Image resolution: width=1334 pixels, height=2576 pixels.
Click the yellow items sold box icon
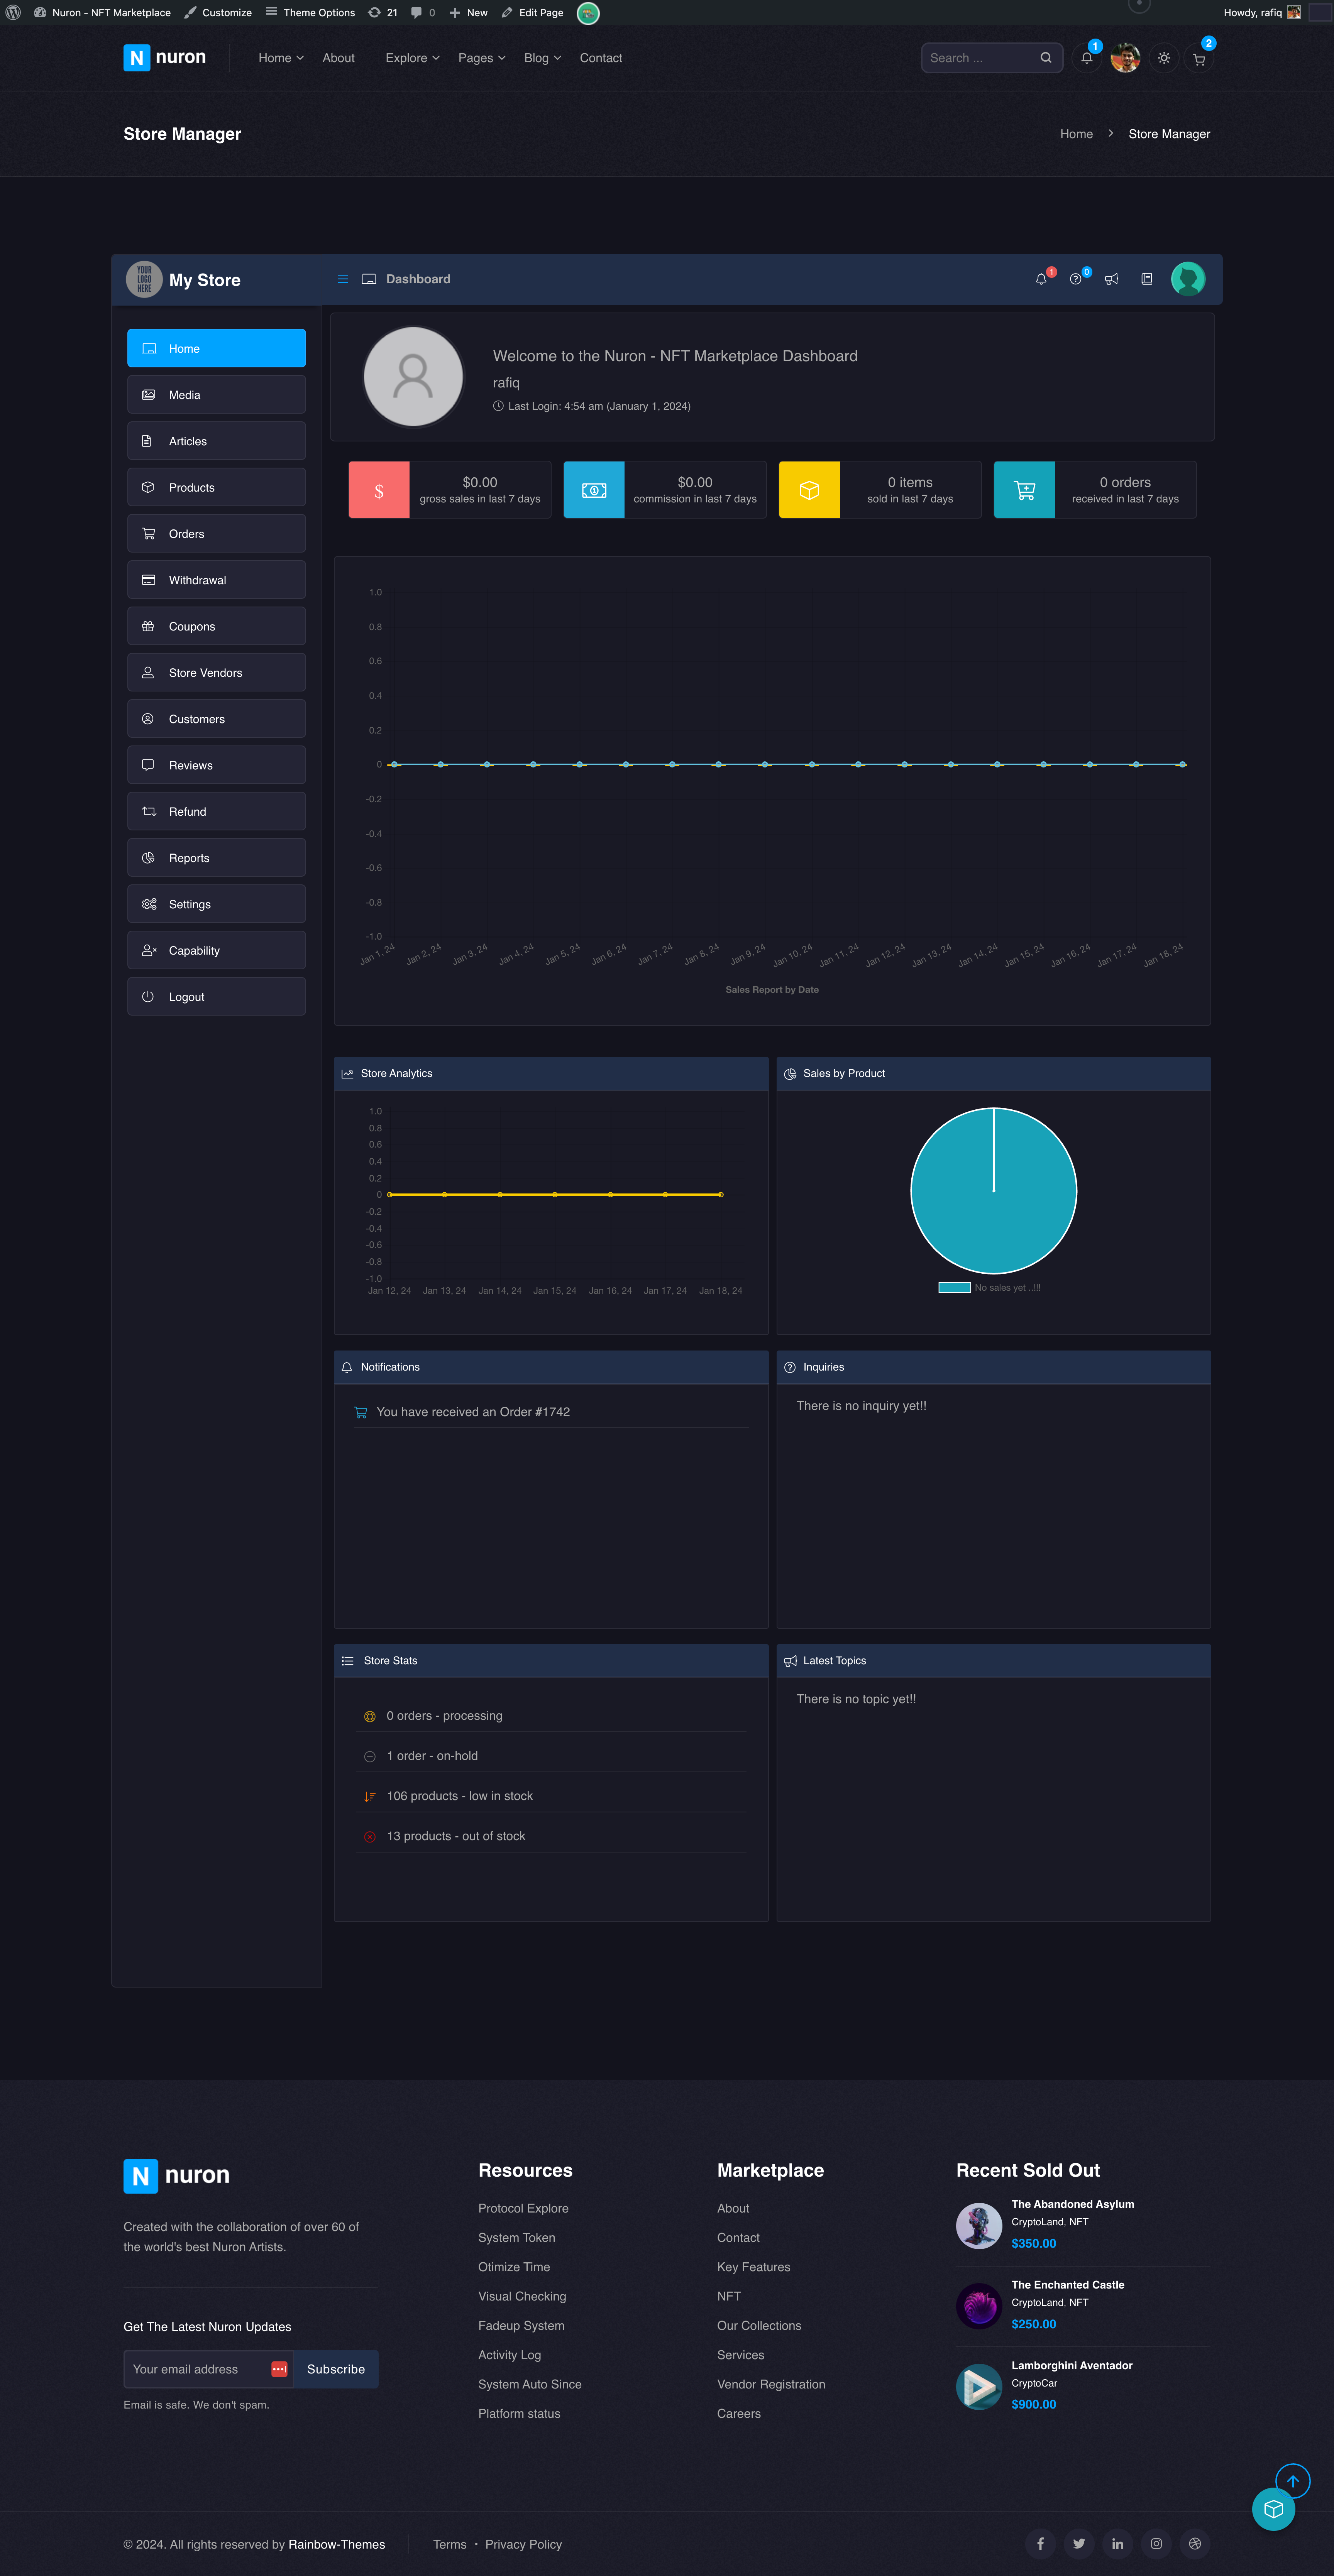click(810, 490)
